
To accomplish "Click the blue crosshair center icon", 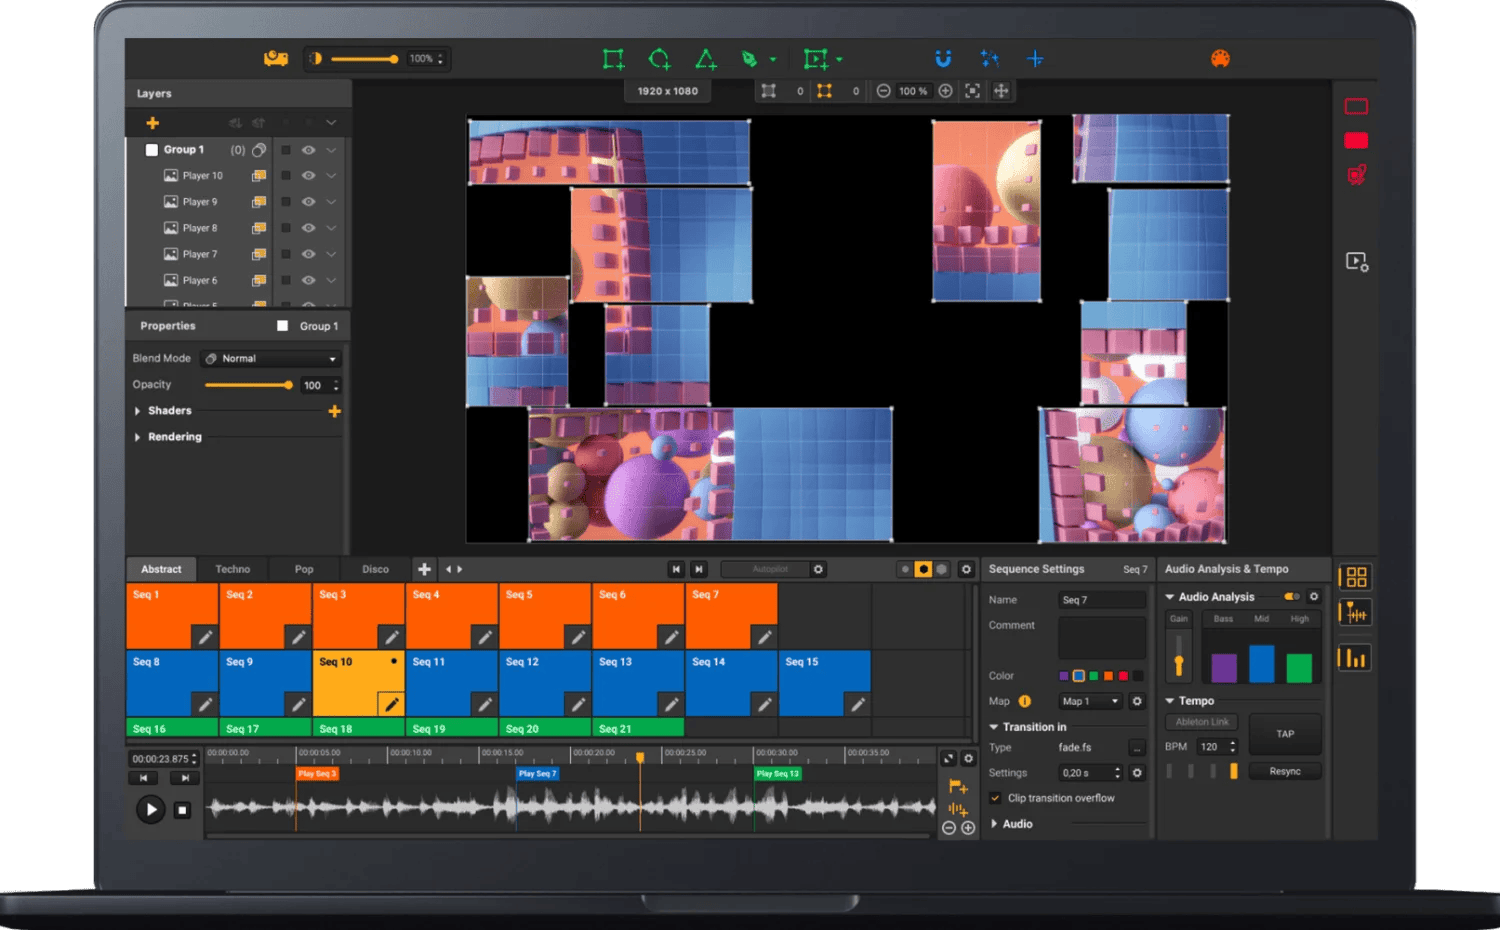I will (1035, 59).
